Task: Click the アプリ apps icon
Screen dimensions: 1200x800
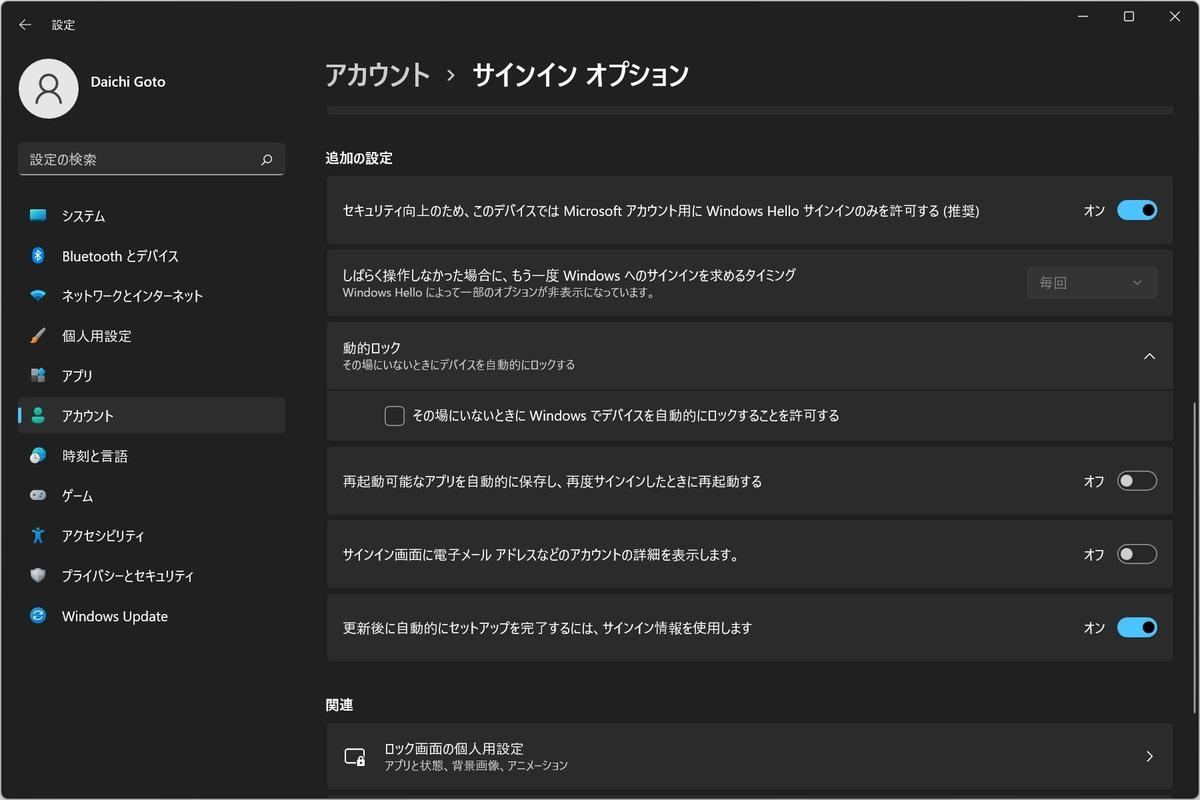Action: point(38,376)
